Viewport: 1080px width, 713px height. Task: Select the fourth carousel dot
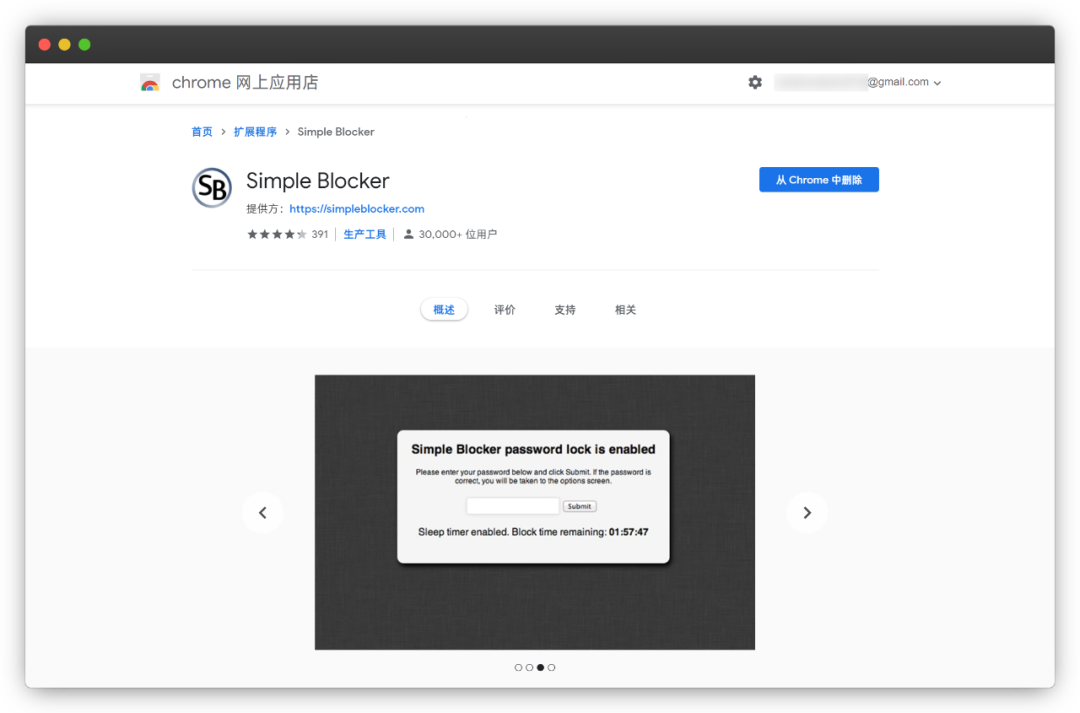pyautogui.click(x=552, y=668)
